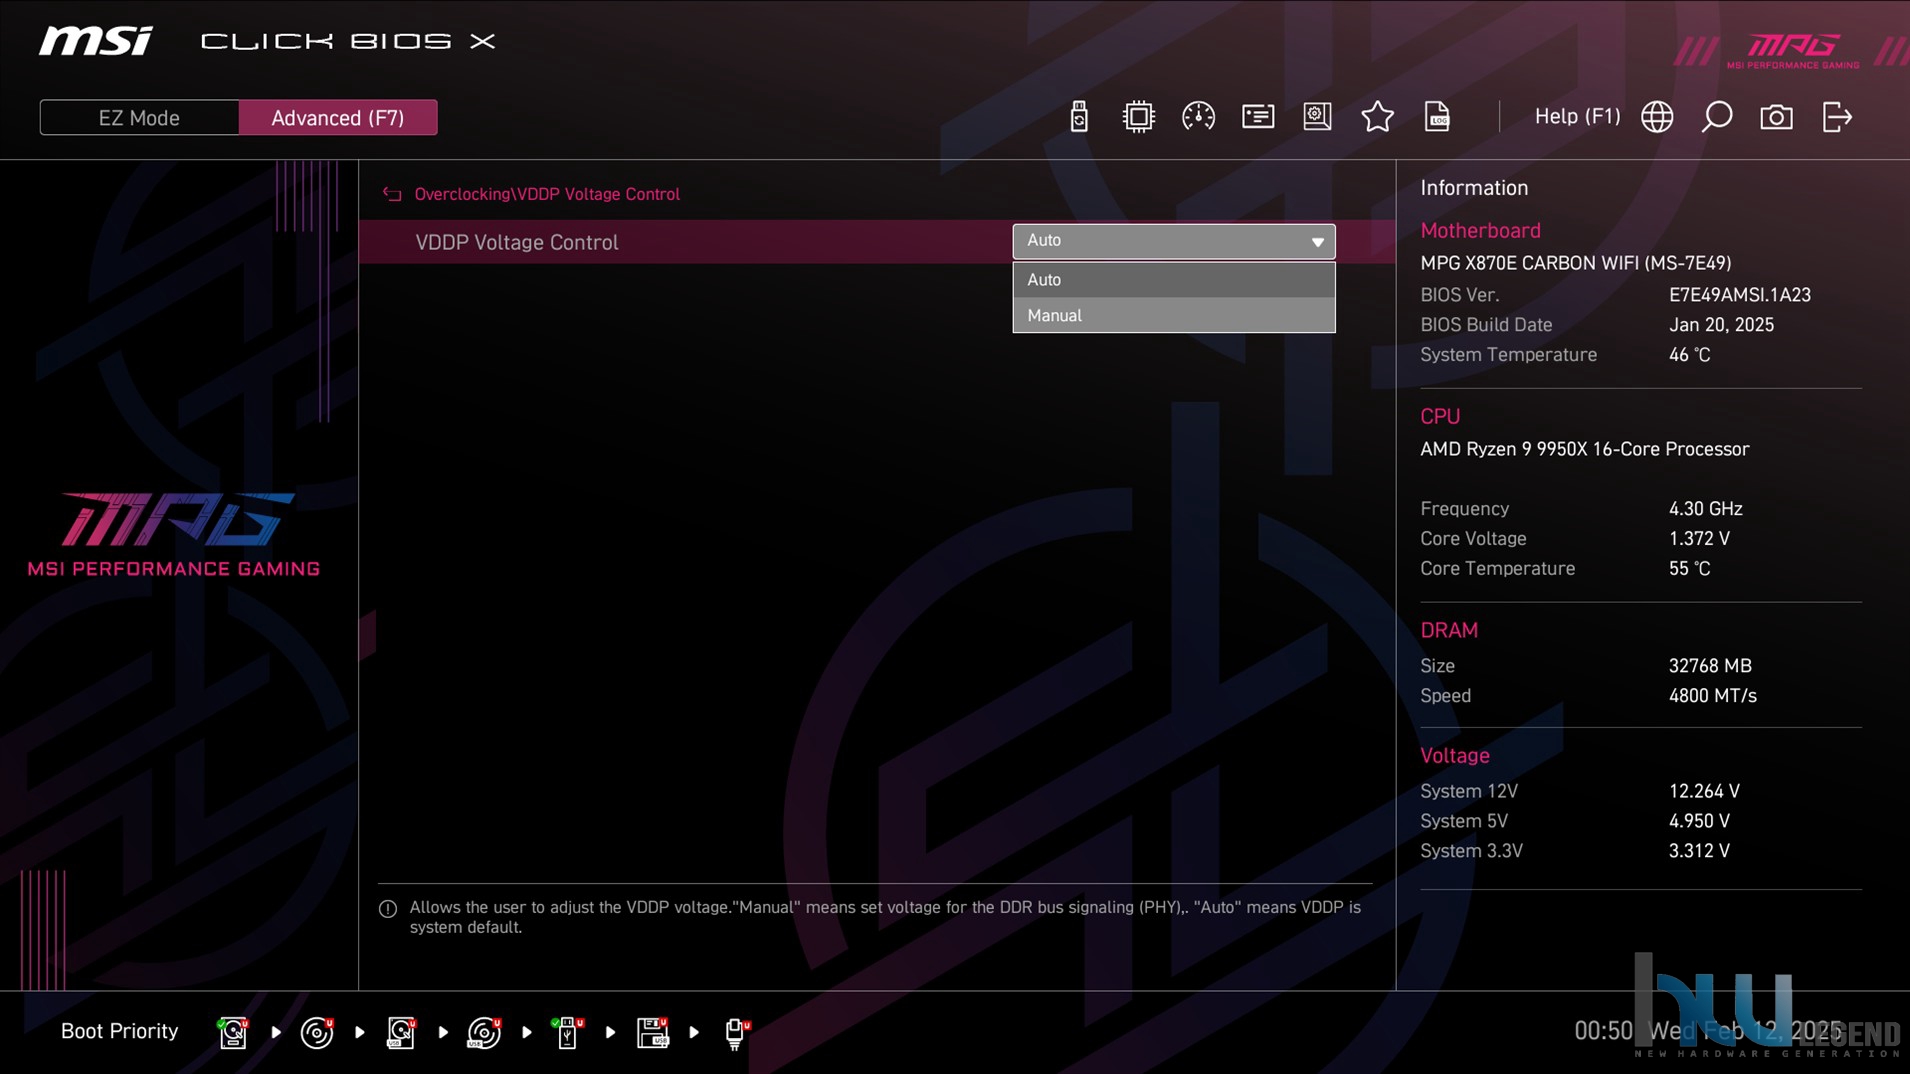The width and height of the screenshot is (1910, 1074).
Task: Click the Information panel title
Action: (x=1474, y=188)
